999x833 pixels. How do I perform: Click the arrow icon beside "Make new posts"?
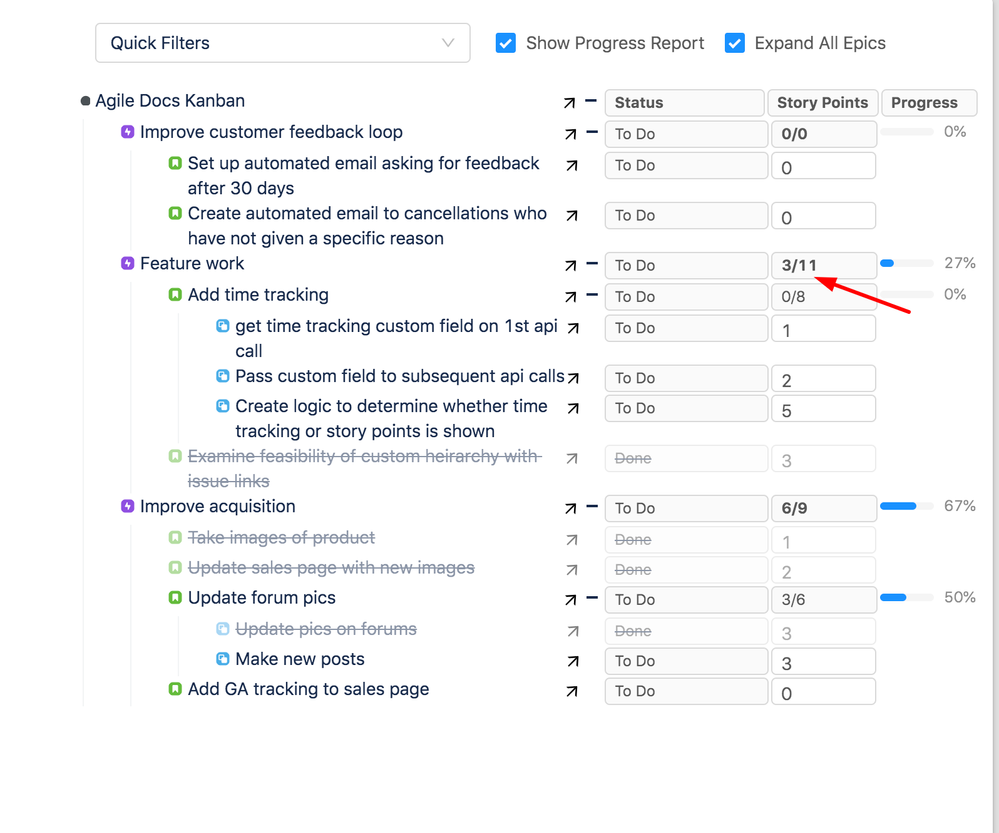pos(573,660)
